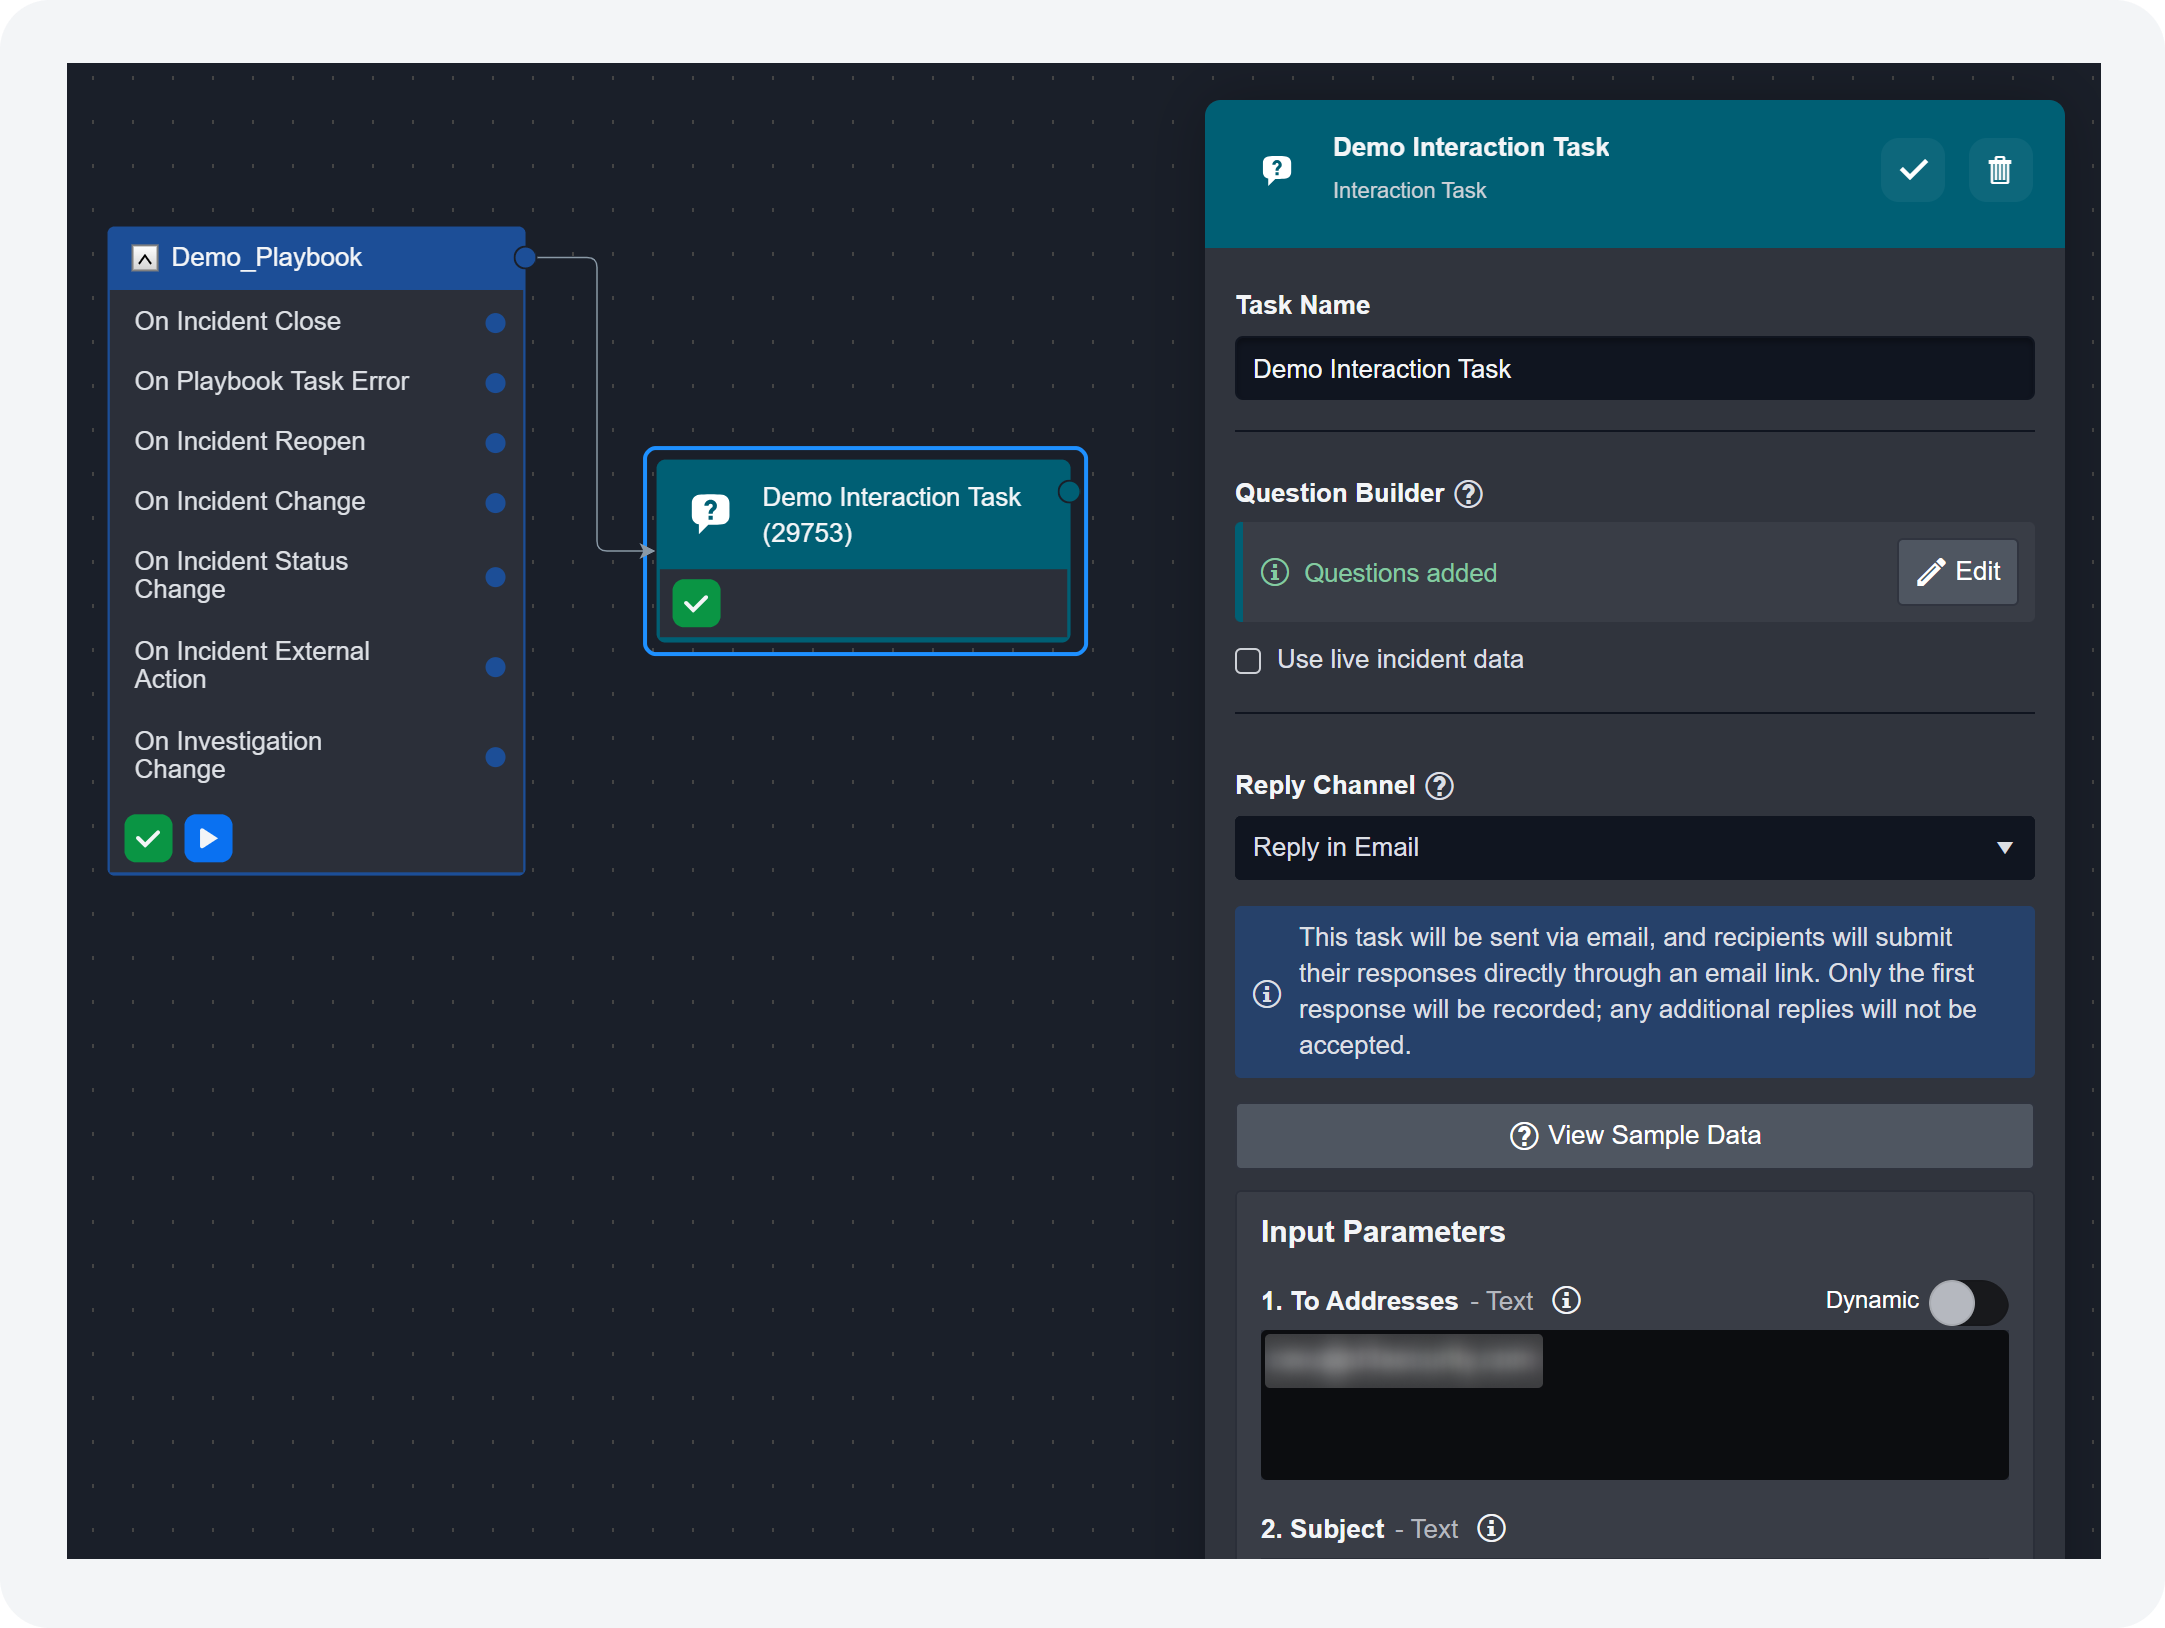This screenshot has height=1628, width=2165.
Task: Click the blue play button on Demo_Playbook node
Action: point(208,838)
